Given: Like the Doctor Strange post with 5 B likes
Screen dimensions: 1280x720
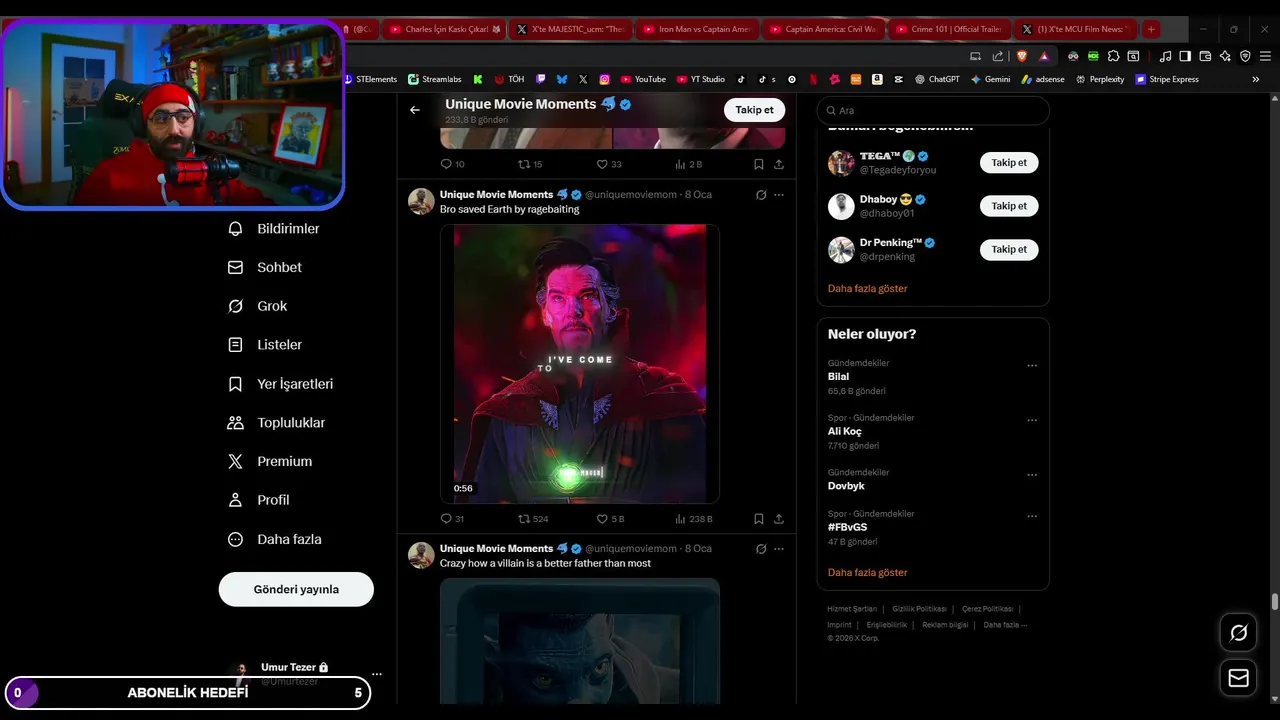Looking at the screenshot, I should [610, 519].
